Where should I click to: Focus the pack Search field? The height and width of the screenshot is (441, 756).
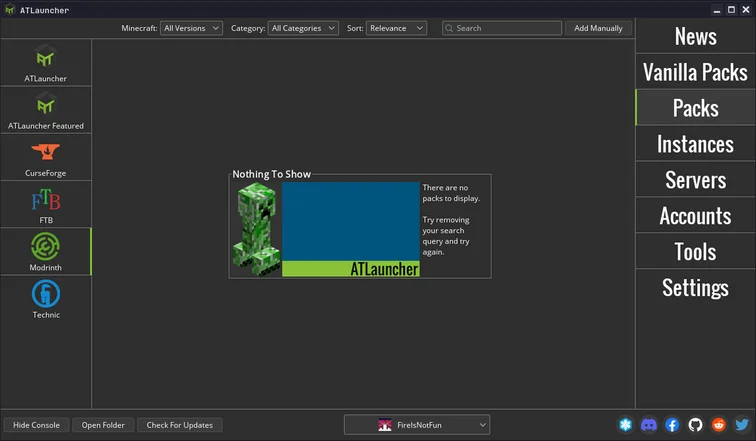click(x=507, y=28)
